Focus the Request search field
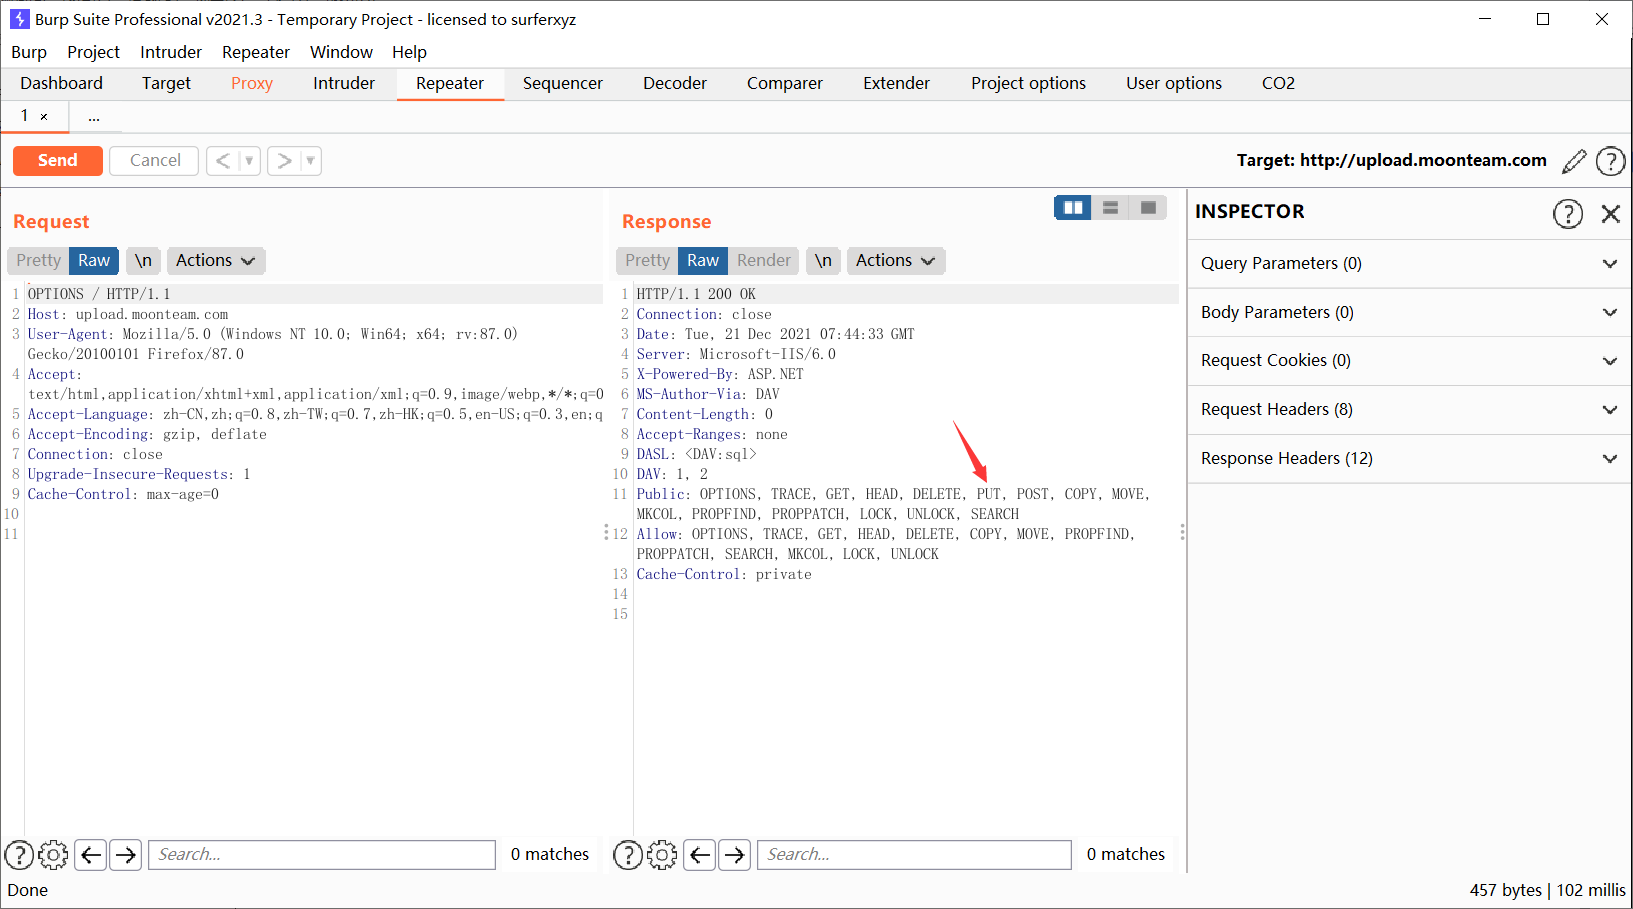 click(322, 855)
